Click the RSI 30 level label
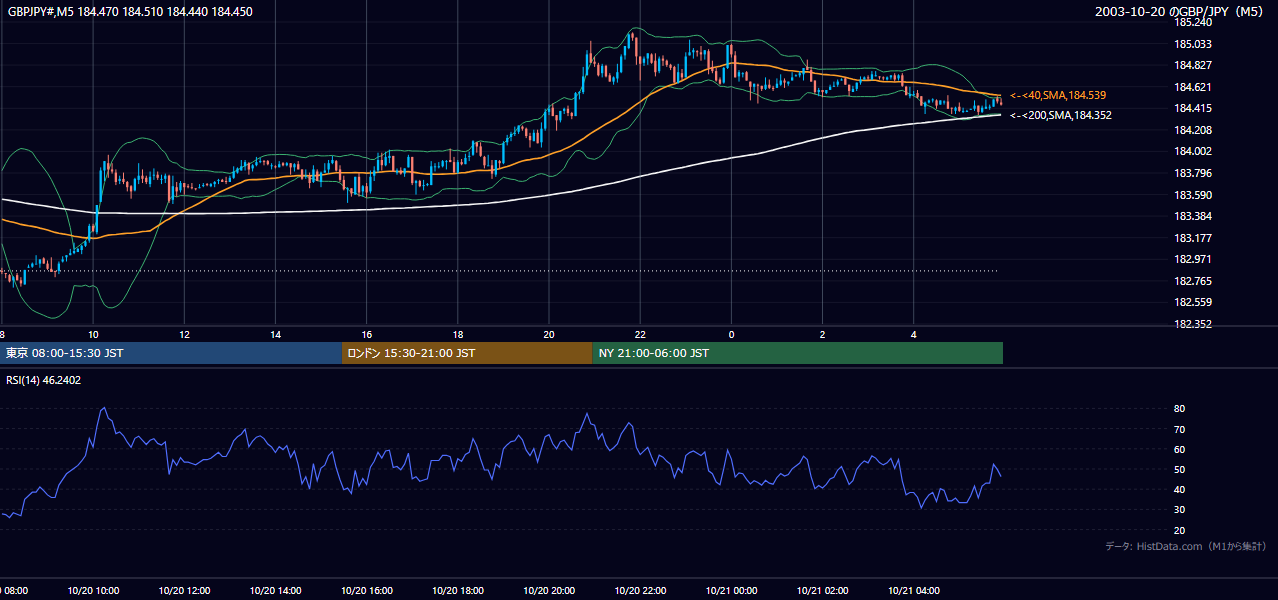 [1180, 510]
